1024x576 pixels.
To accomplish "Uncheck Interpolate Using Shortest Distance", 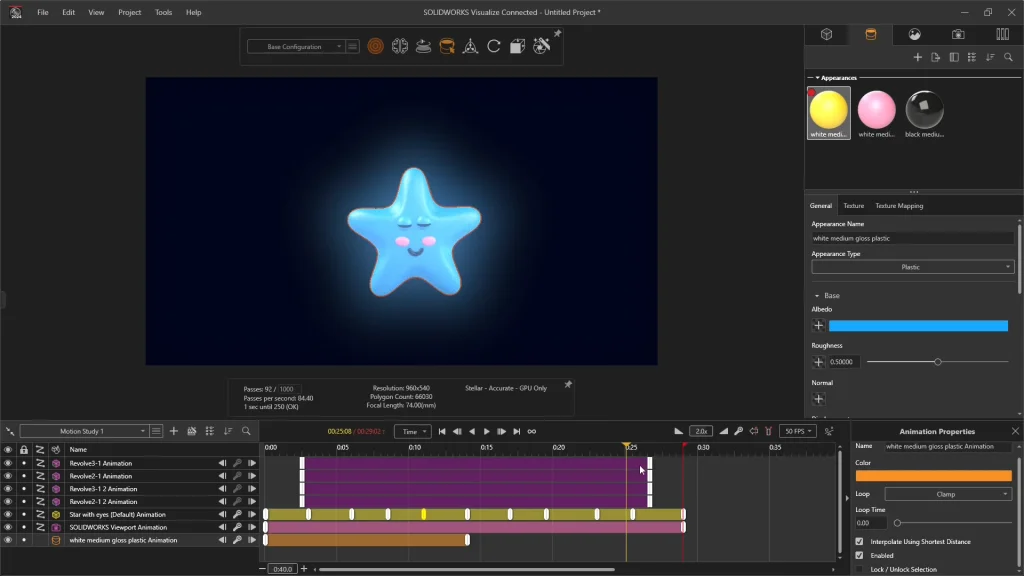I will (x=859, y=542).
